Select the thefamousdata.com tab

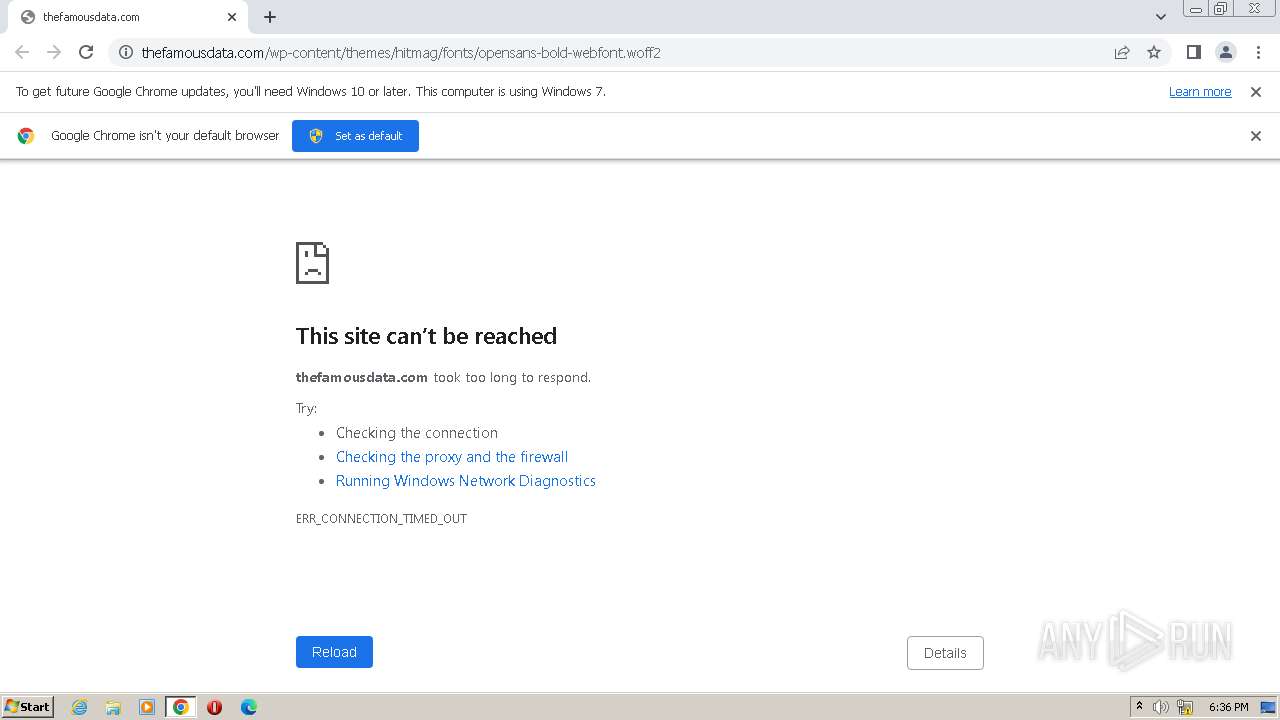pyautogui.click(x=120, y=17)
